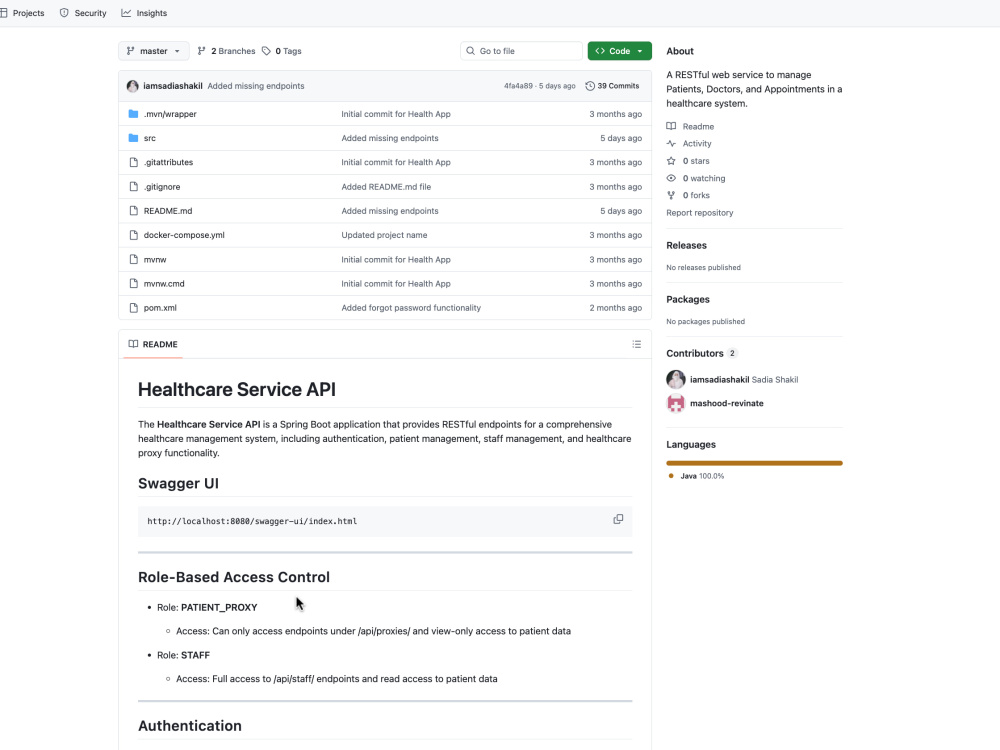Select the README tab
Image resolution: width=1000 pixels, height=750 pixels.
[x=153, y=344]
